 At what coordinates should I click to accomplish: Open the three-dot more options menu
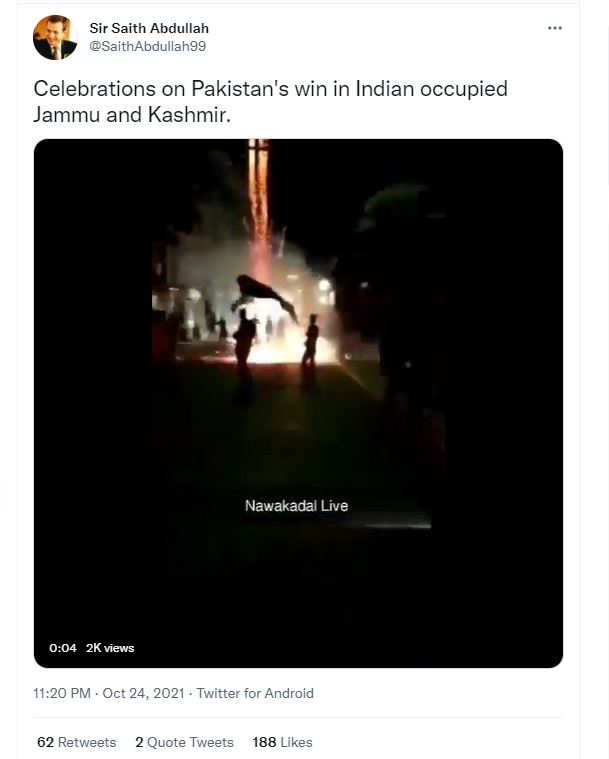pyautogui.click(x=554, y=28)
